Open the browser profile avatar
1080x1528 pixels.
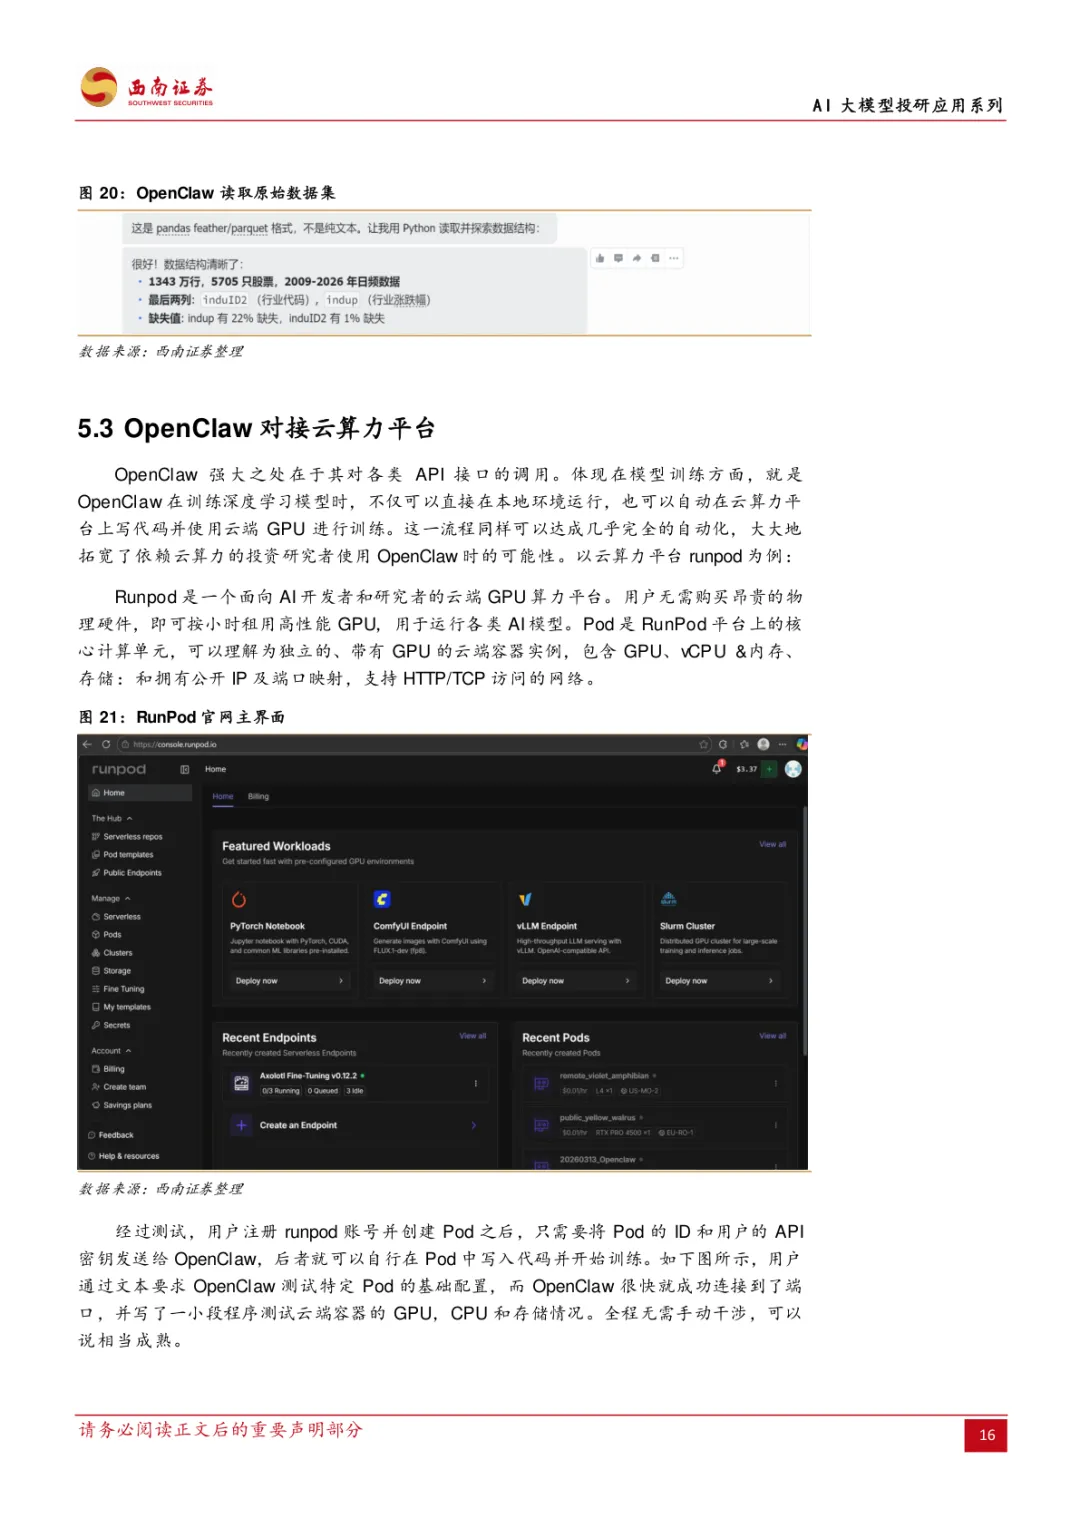764,744
